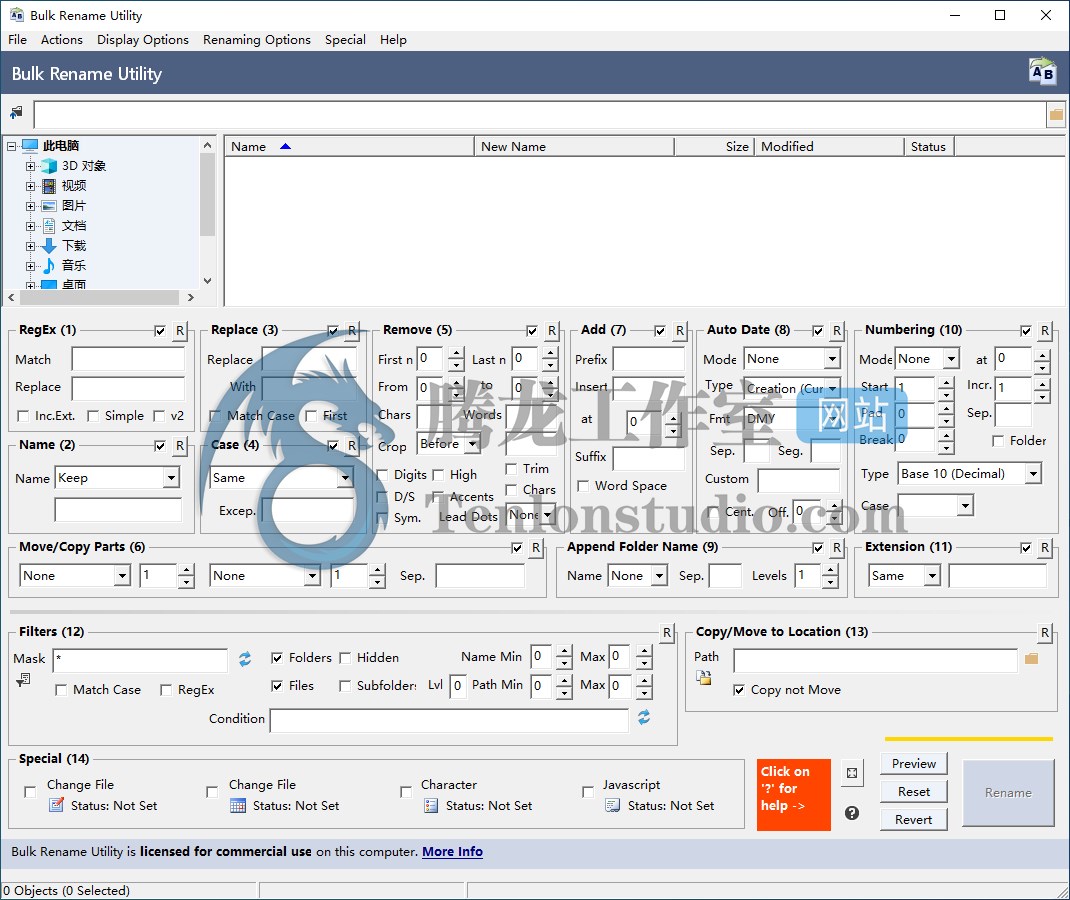Reset Copy/Move to Location (13) with R

1045,633
